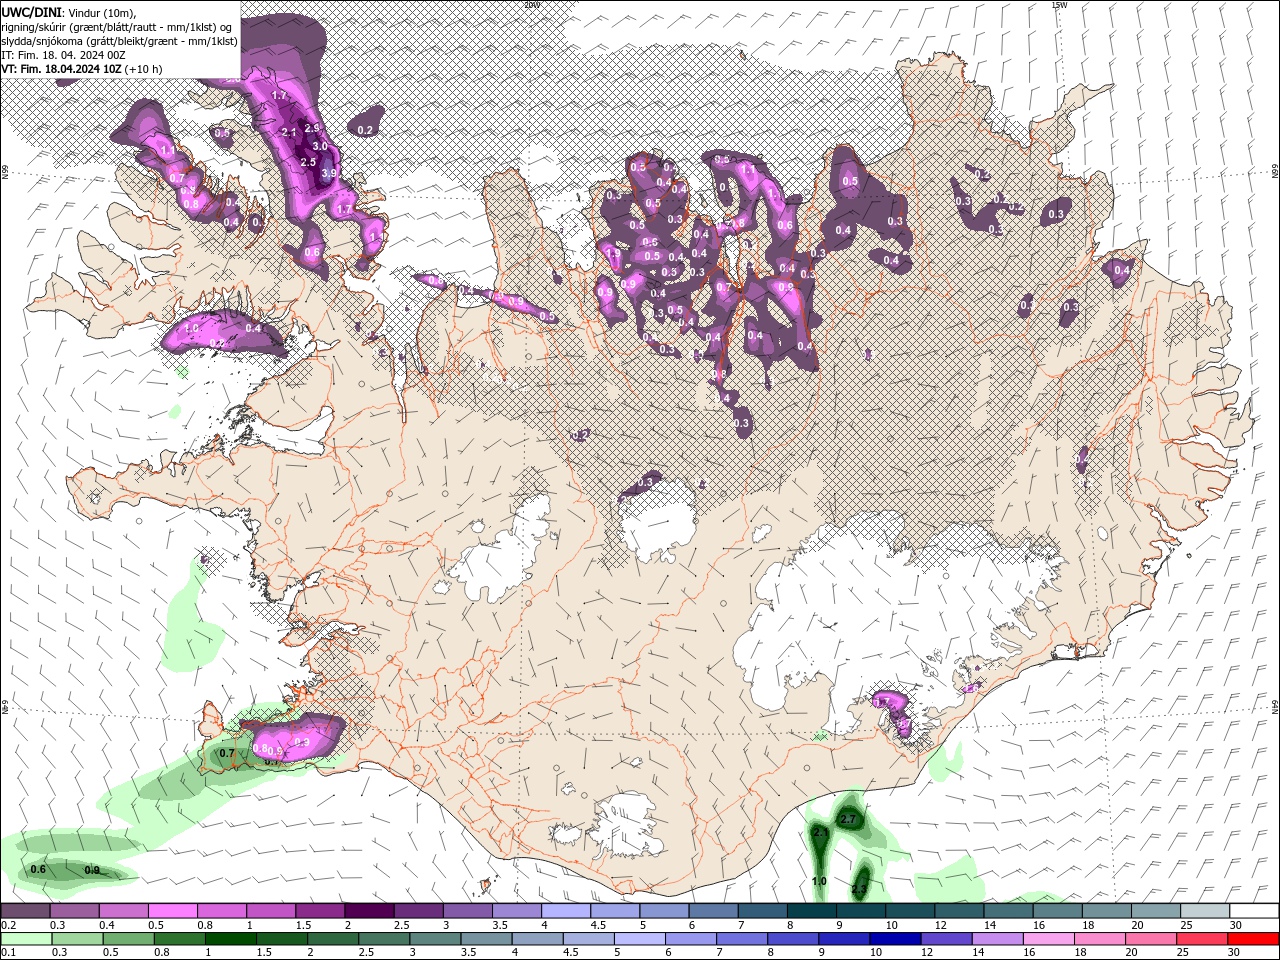Click the 'VT: Fim. 18.04.2024 10Z' valid time text
The width and height of the screenshot is (1280, 960).
coord(62,69)
